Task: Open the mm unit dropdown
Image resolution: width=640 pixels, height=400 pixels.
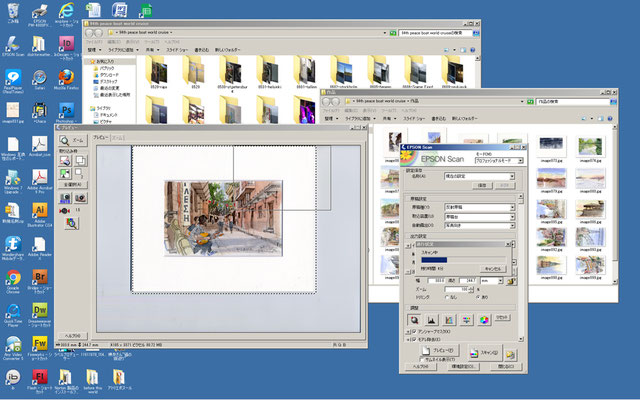Action: [x=491, y=281]
